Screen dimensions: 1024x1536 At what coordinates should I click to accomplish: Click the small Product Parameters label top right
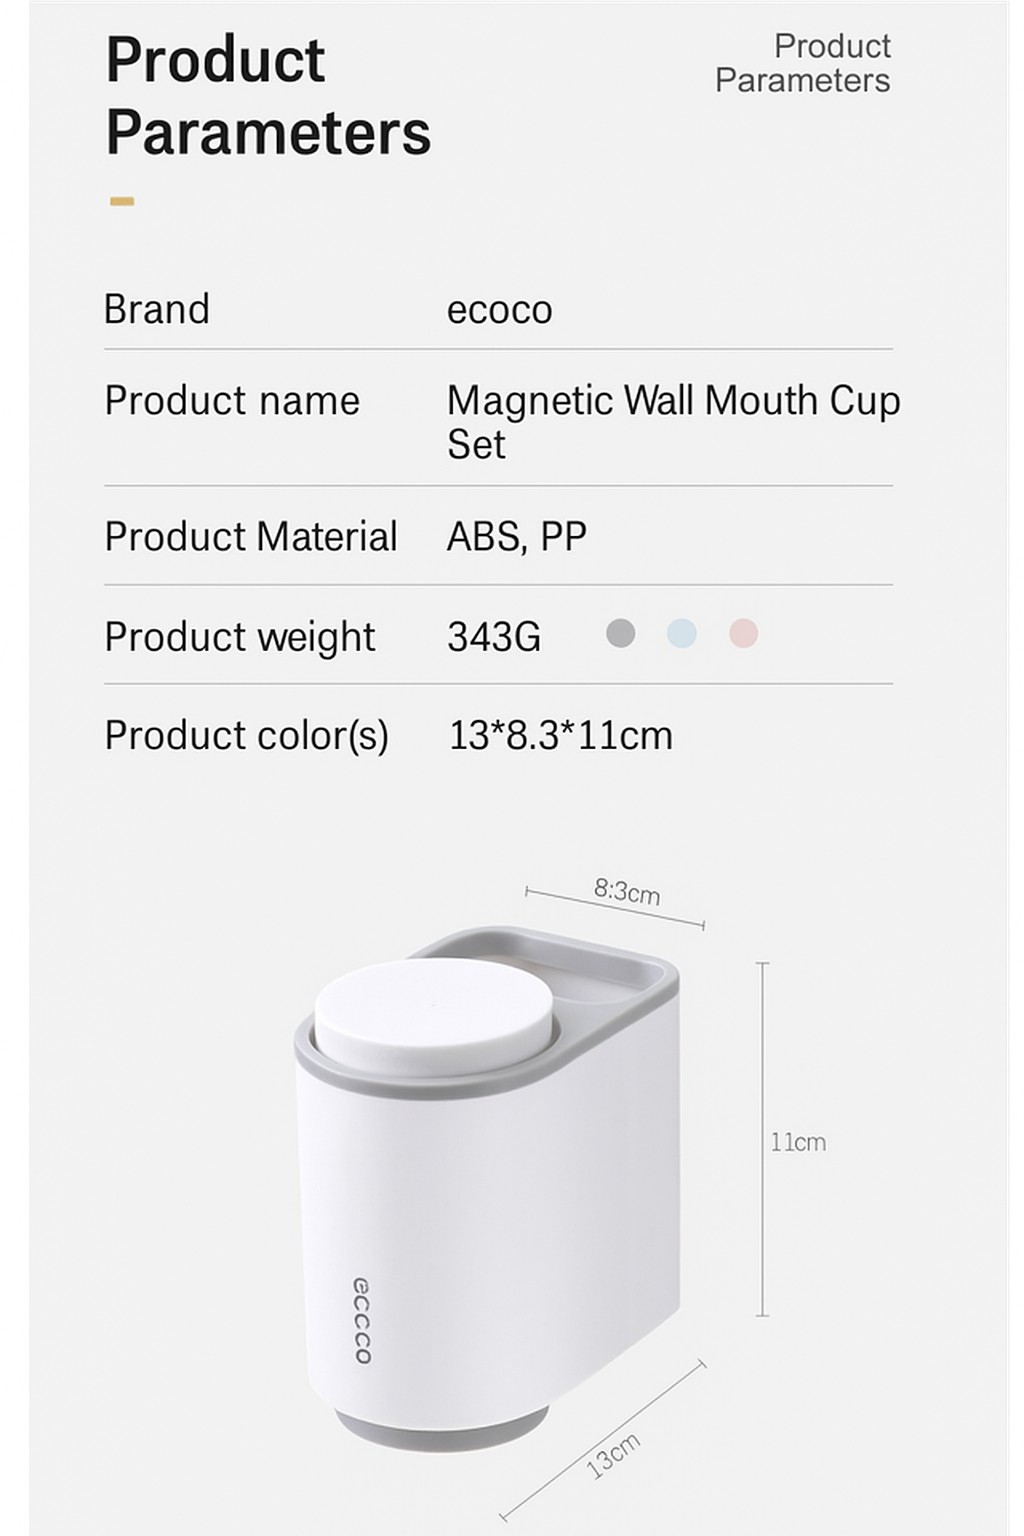click(802, 63)
